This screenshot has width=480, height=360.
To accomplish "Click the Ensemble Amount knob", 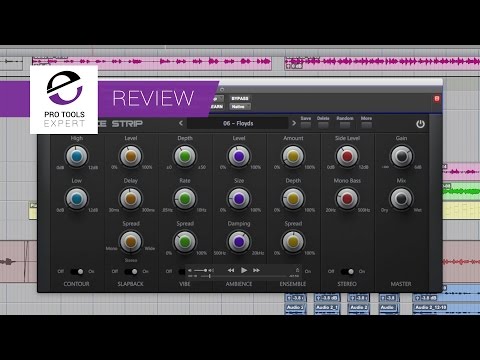I will [293, 156].
